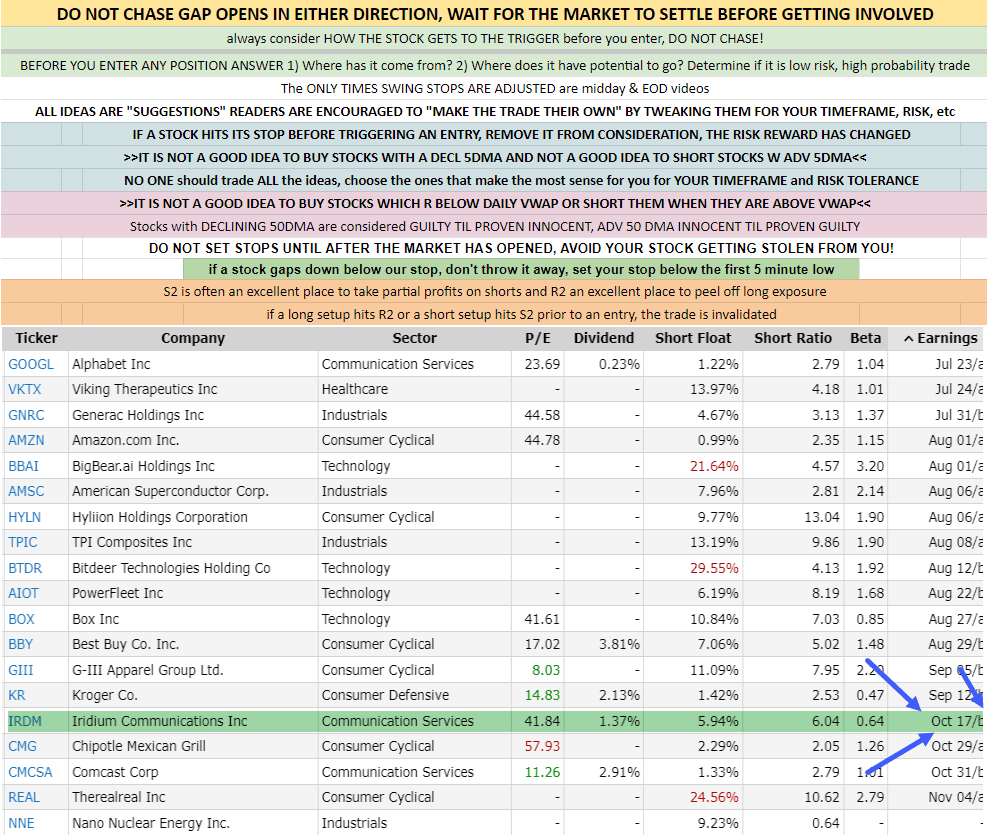Select the Dividend column header
Screen dimensions: 988x835
pos(605,338)
